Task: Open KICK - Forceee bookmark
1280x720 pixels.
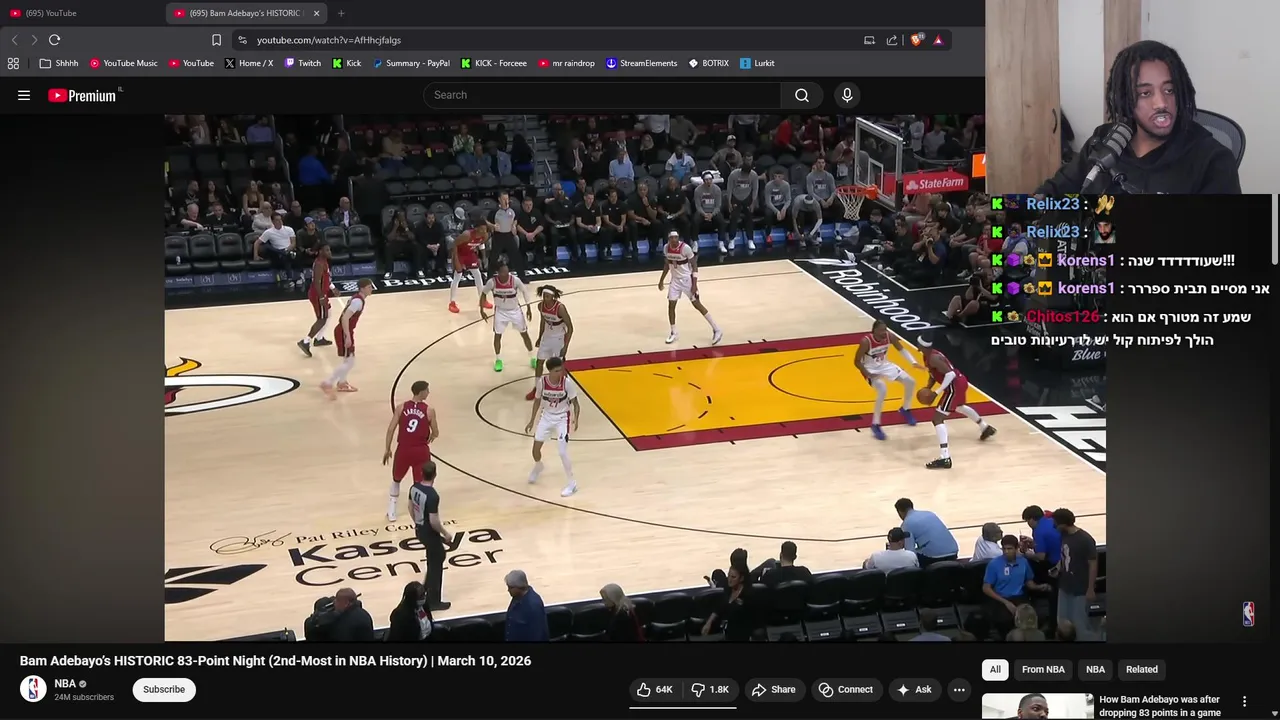Action: [x=494, y=63]
